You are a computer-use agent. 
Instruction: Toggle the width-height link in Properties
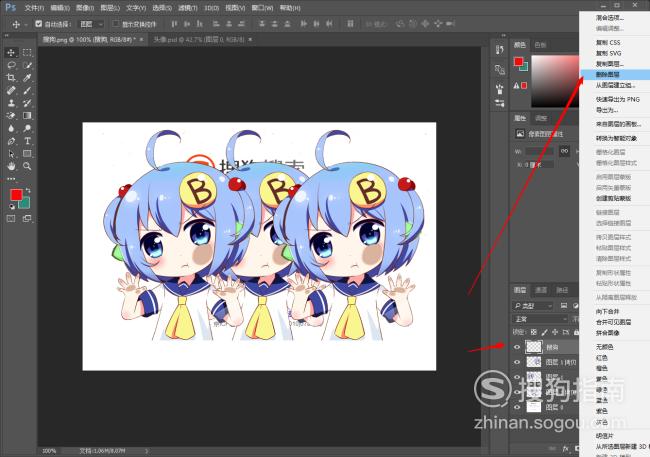coord(564,151)
